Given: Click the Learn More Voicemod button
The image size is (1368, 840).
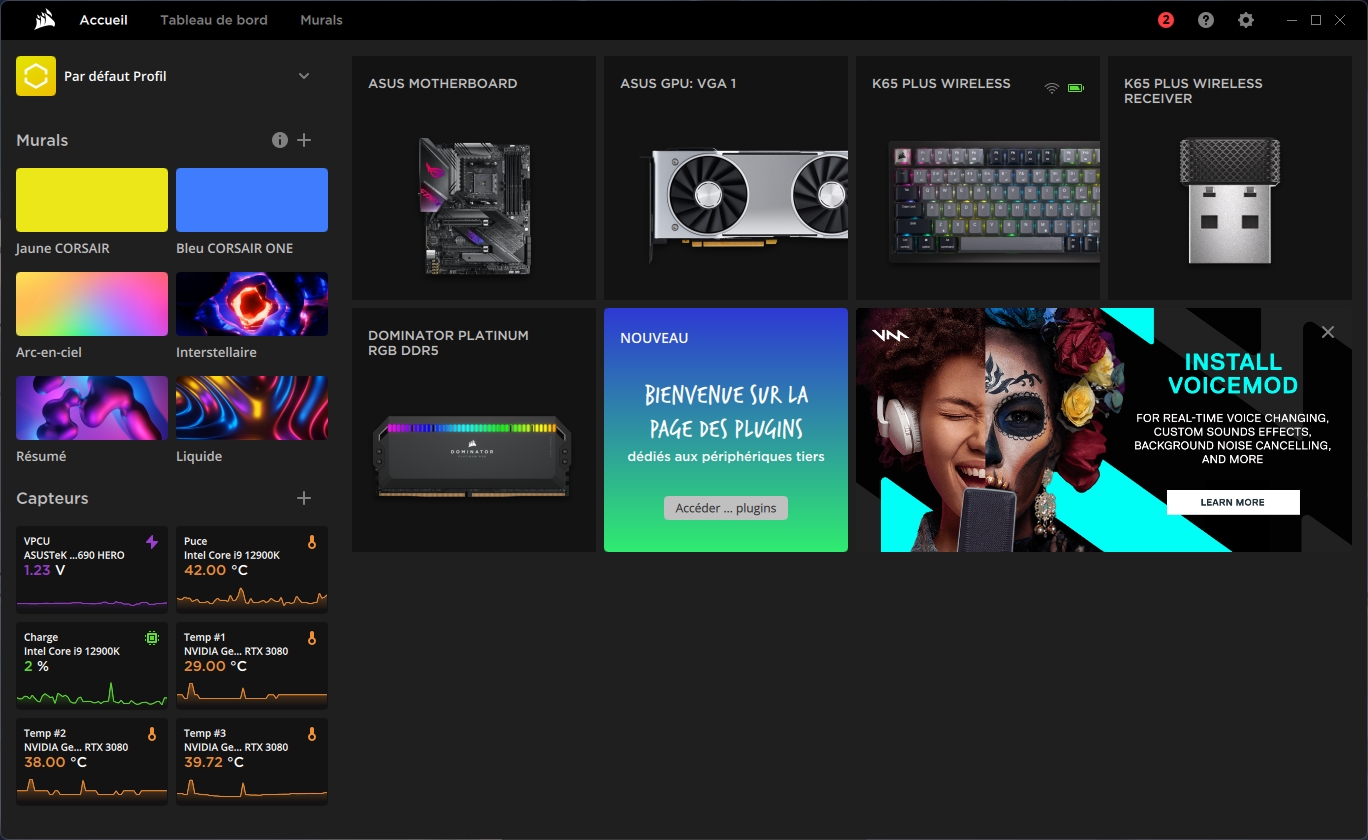Looking at the screenshot, I should [1233, 502].
